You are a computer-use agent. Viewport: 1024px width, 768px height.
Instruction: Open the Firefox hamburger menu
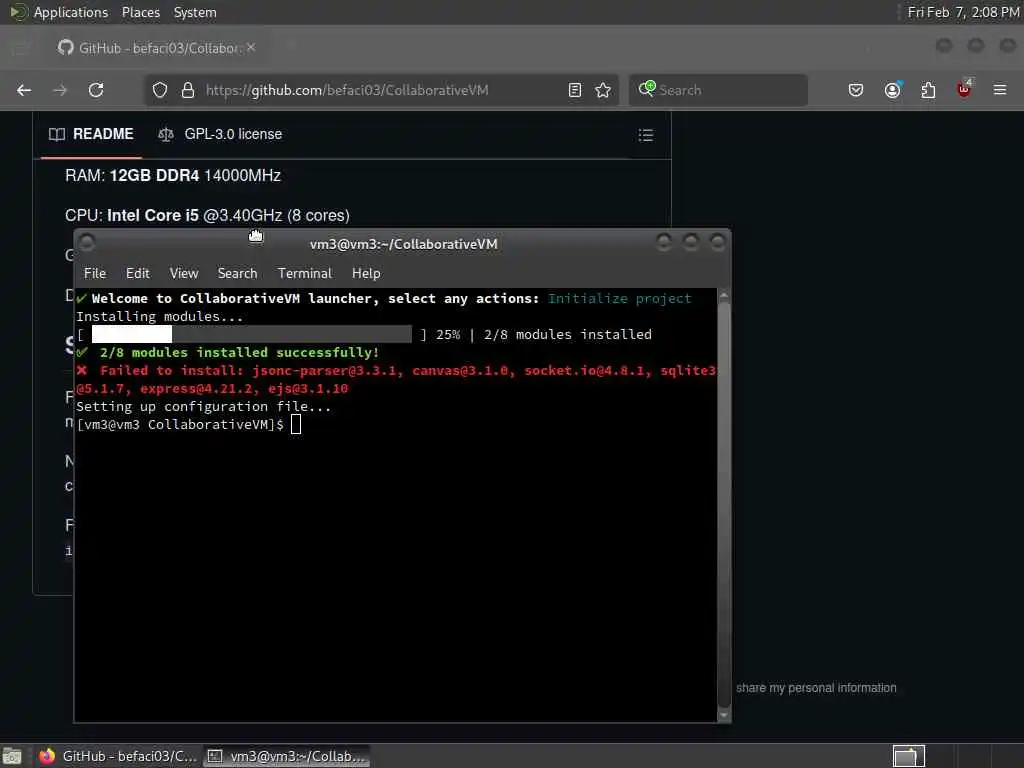pyautogui.click(x=1000, y=90)
